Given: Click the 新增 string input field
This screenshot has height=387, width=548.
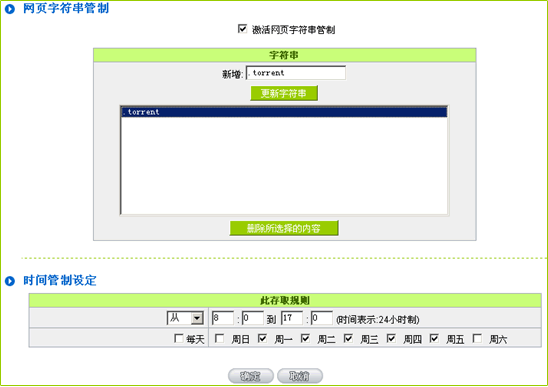Looking at the screenshot, I should click(296, 73).
